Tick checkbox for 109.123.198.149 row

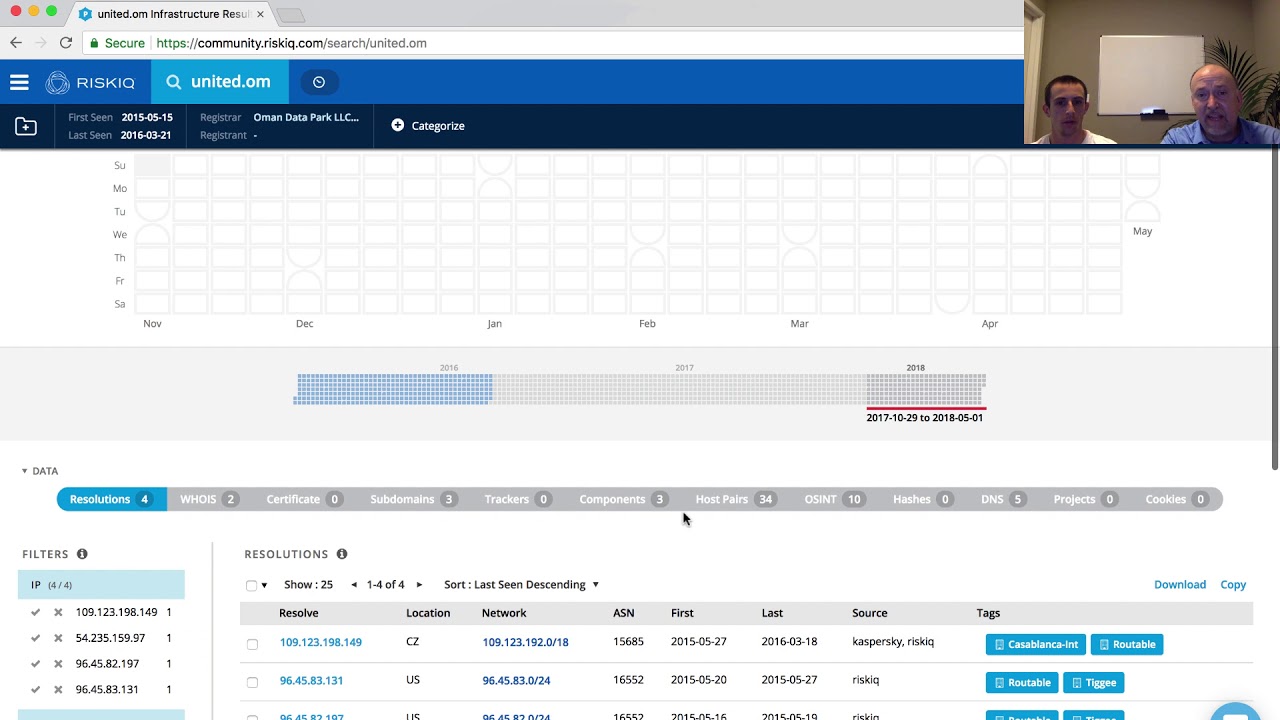(252, 644)
